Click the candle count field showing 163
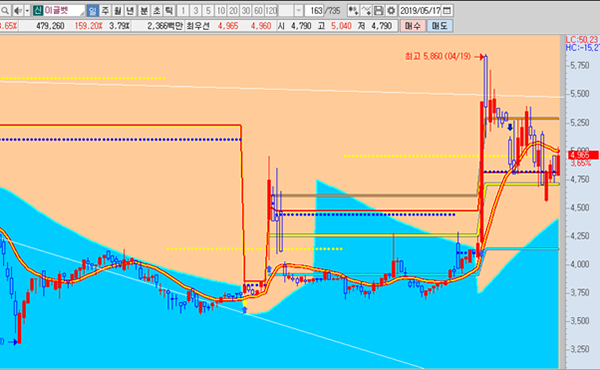This screenshot has height=370, width=600. 315,11
